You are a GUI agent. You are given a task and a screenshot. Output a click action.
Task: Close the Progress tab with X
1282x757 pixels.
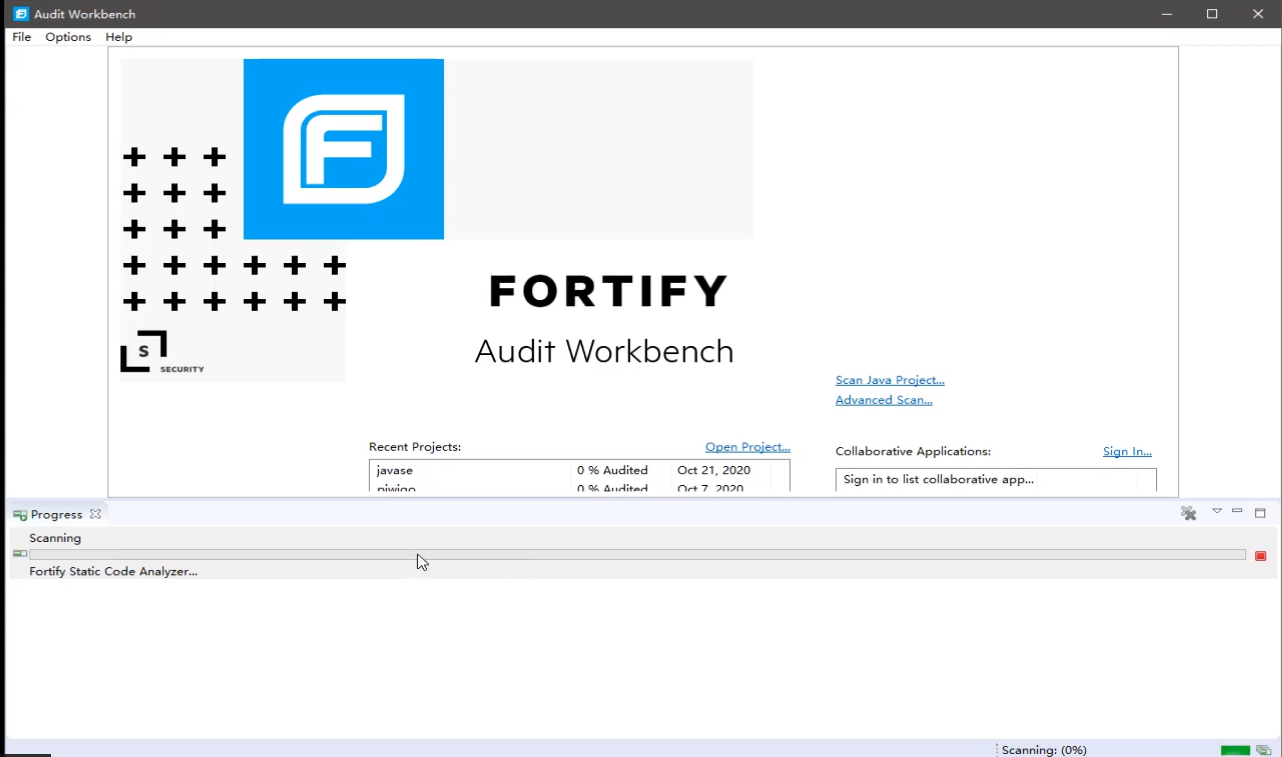point(95,514)
